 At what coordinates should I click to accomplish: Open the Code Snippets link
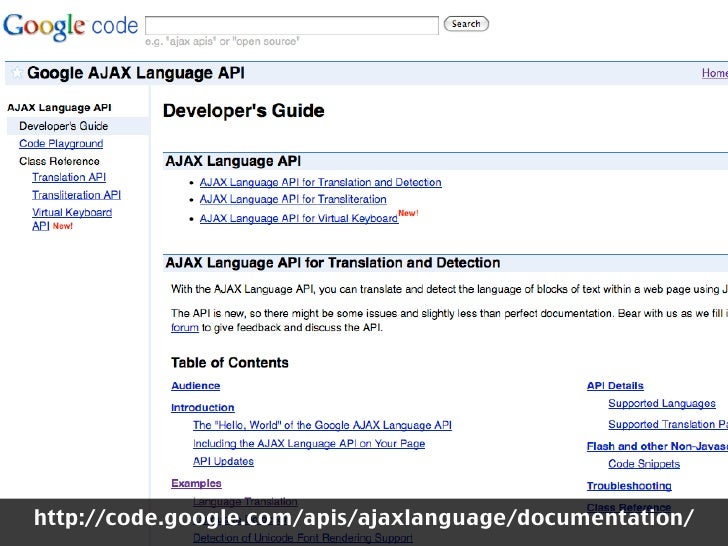643,464
